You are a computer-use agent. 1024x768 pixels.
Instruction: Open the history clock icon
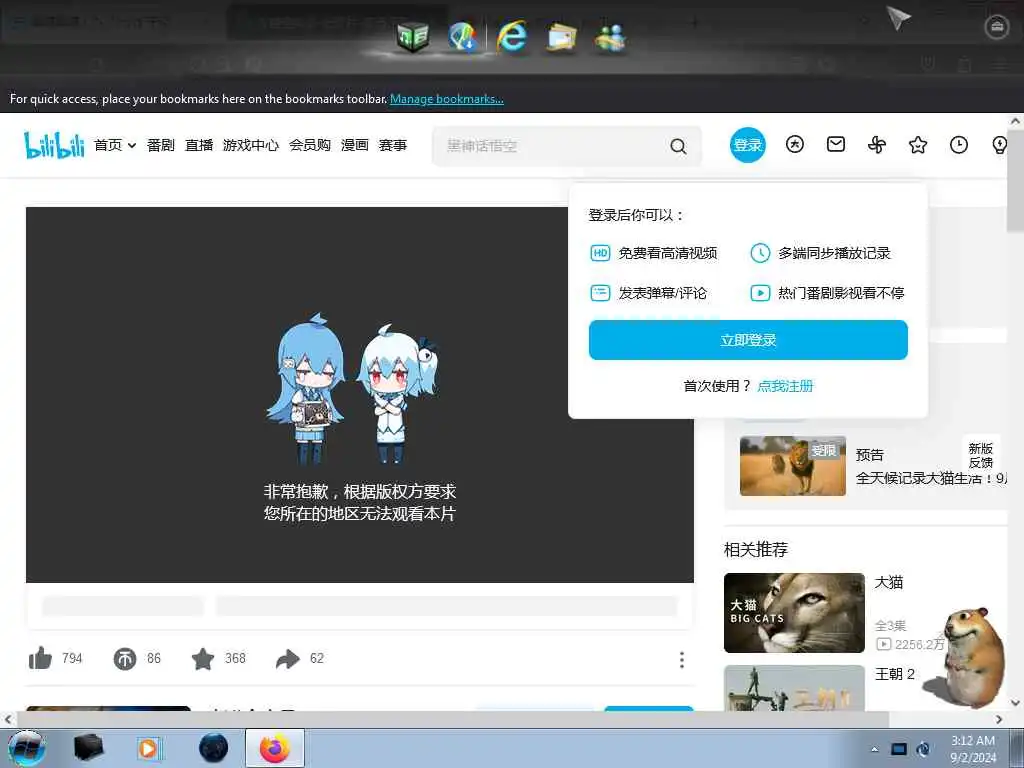[959, 144]
